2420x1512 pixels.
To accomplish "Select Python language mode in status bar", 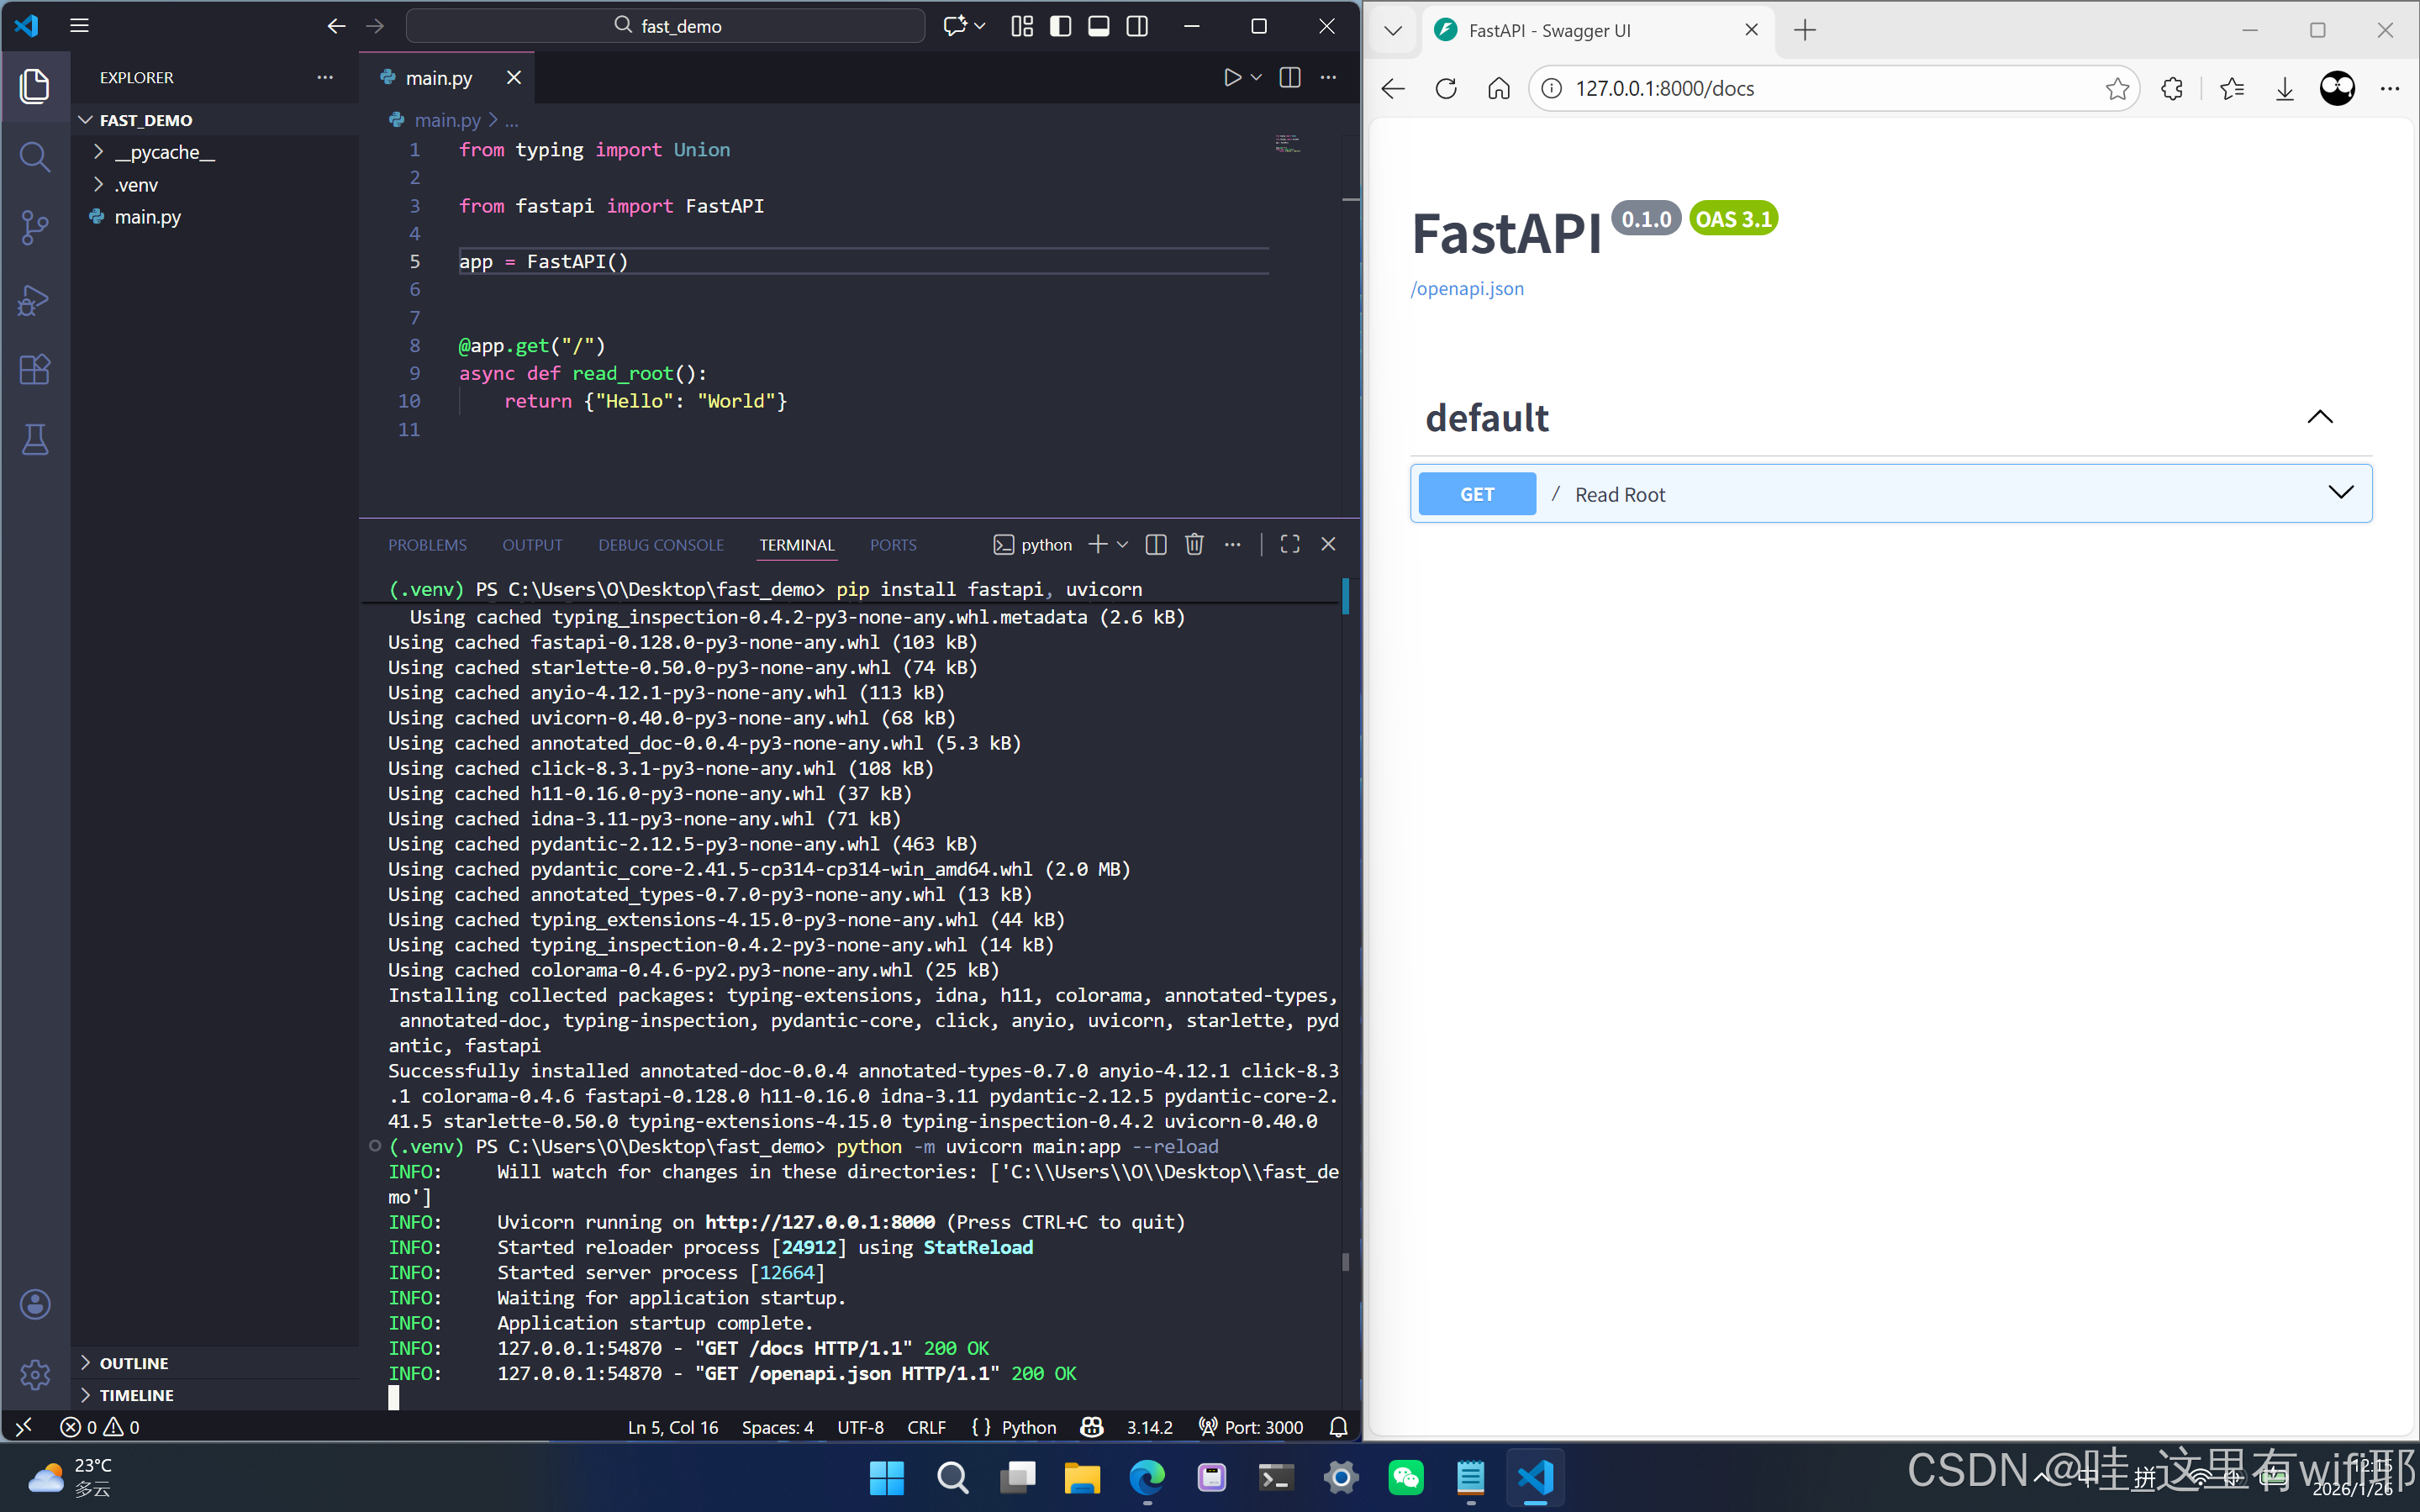I will tap(1028, 1427).
